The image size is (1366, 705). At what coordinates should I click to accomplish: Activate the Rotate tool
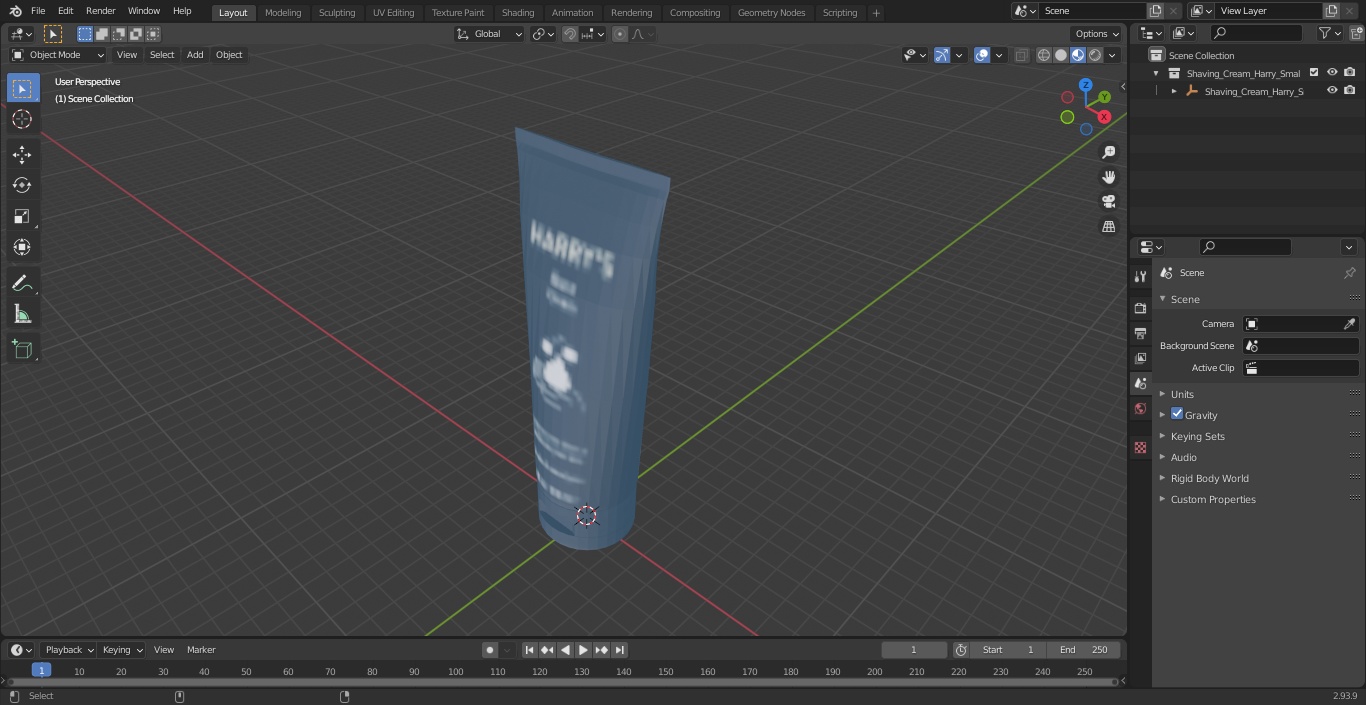[x=22, y=185]
